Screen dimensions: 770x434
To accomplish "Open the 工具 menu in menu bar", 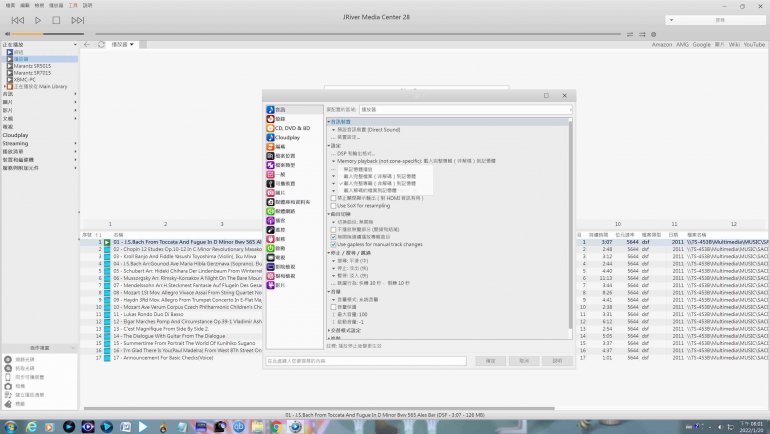I will [71, 5].
